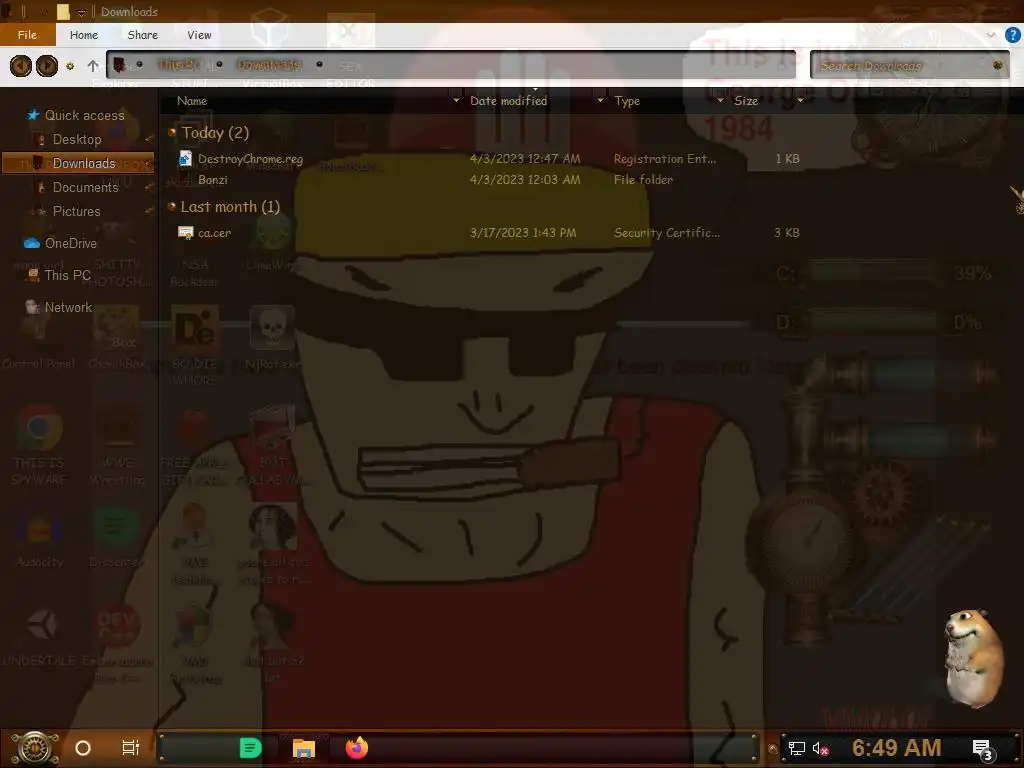Switch to the View ribbon tab
This screenshot has height=768, width=1024.
click(199, 35)
